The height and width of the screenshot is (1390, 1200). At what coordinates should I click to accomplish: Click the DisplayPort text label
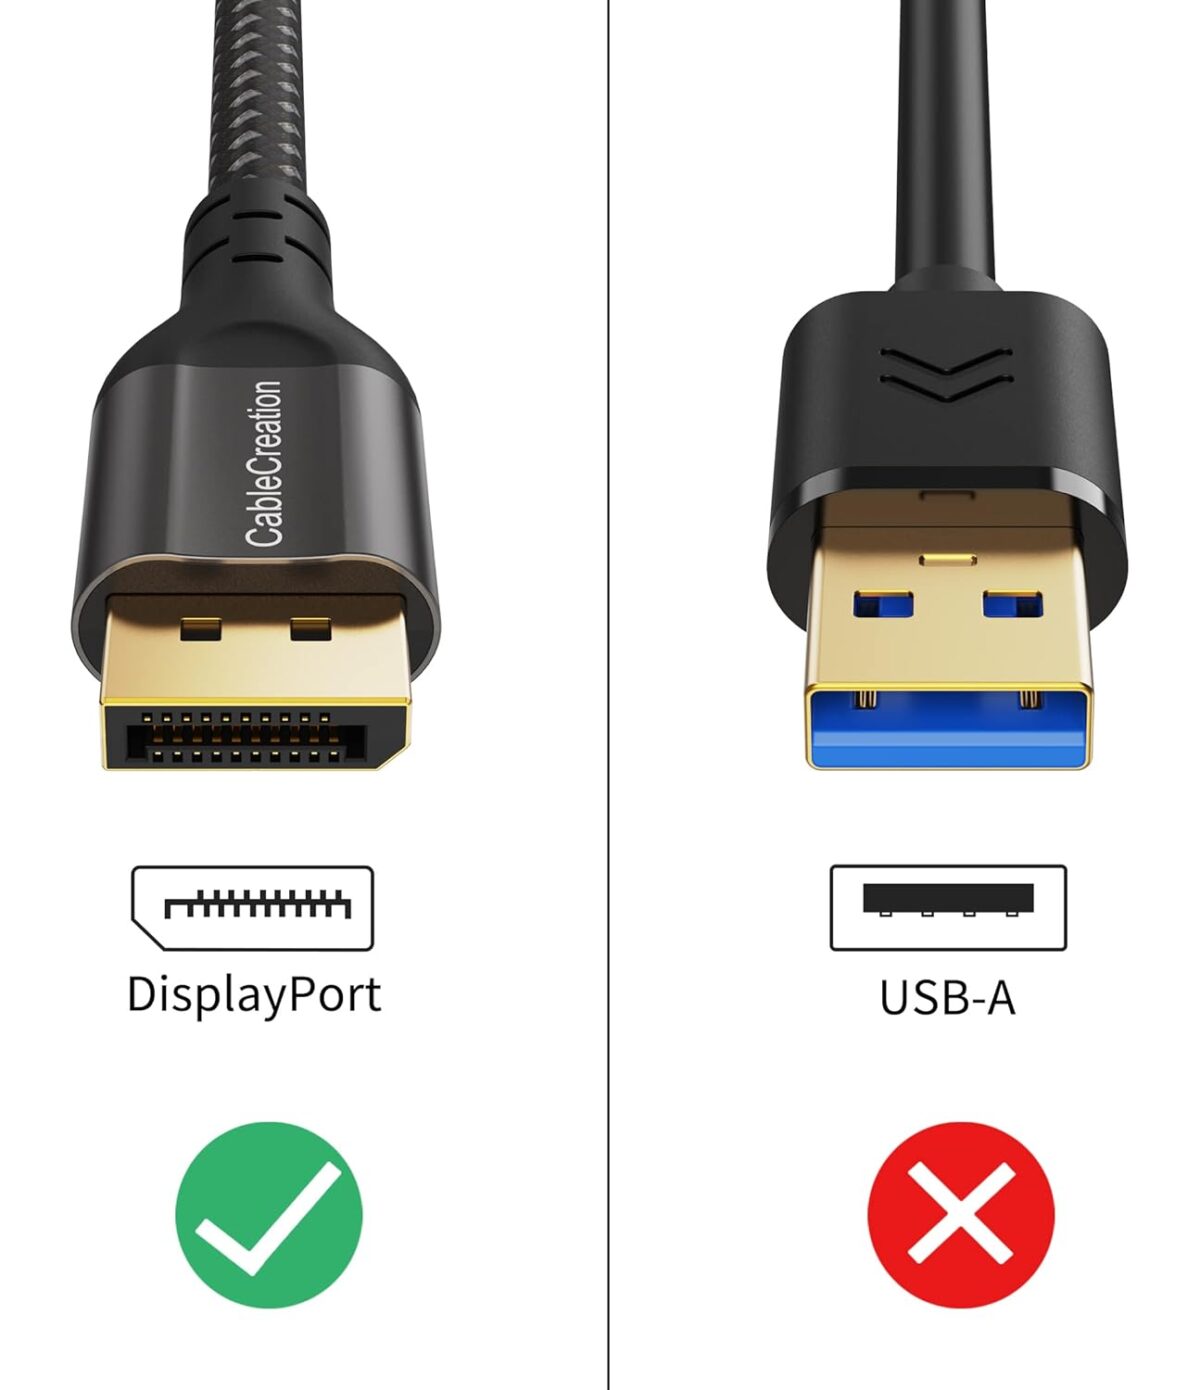[x=254, y=996]
